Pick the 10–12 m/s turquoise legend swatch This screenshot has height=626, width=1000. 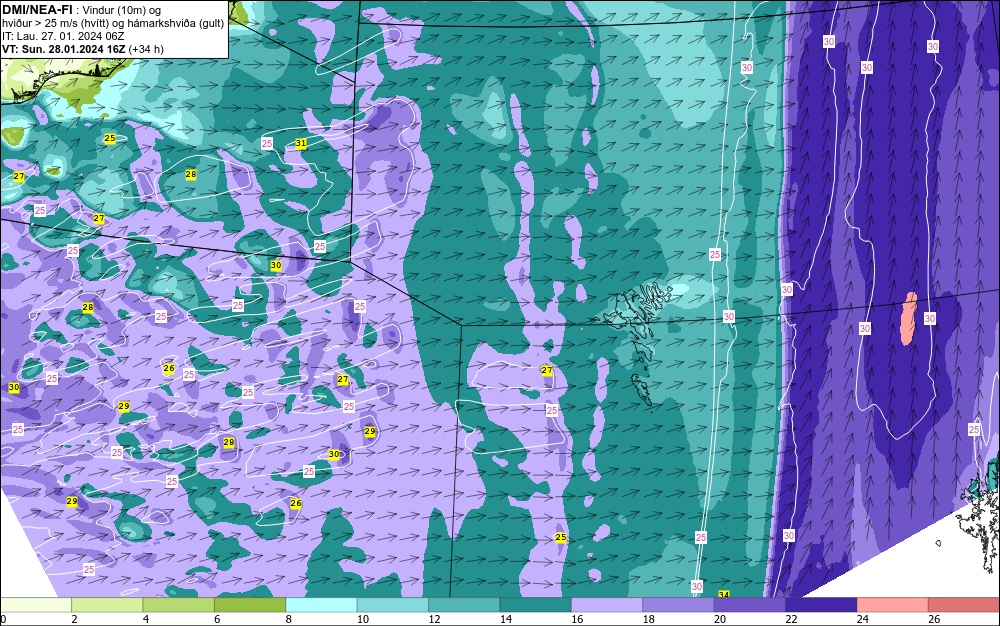click(393, 605)
